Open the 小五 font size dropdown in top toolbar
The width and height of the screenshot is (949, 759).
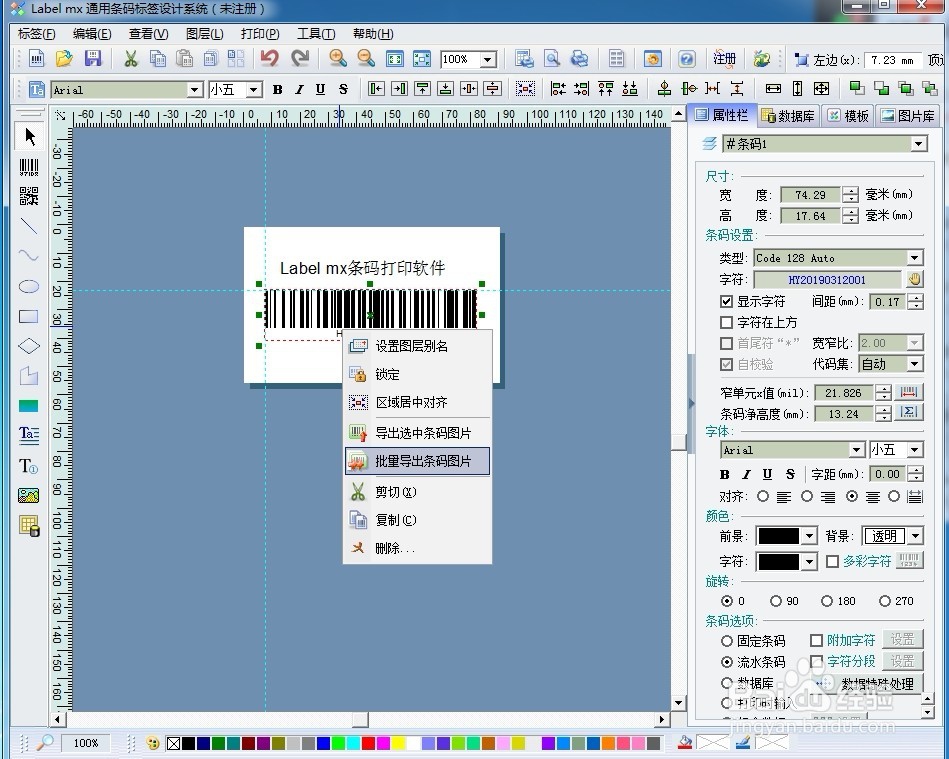(254, 90)
